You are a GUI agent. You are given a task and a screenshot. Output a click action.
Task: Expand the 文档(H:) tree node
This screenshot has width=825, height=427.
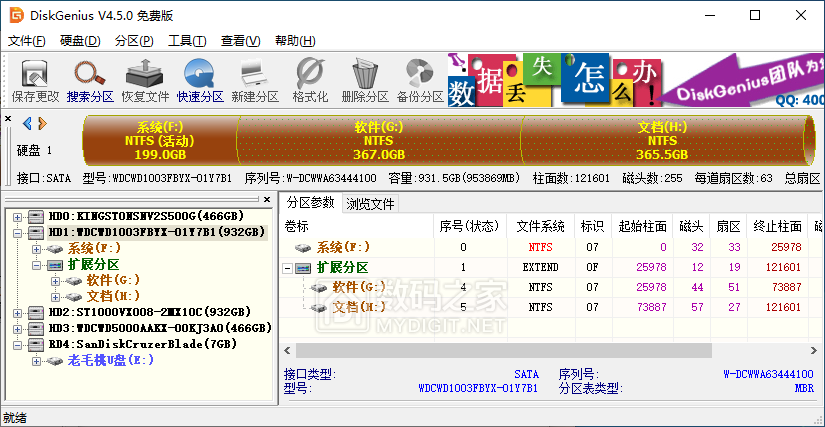point(55,297)
